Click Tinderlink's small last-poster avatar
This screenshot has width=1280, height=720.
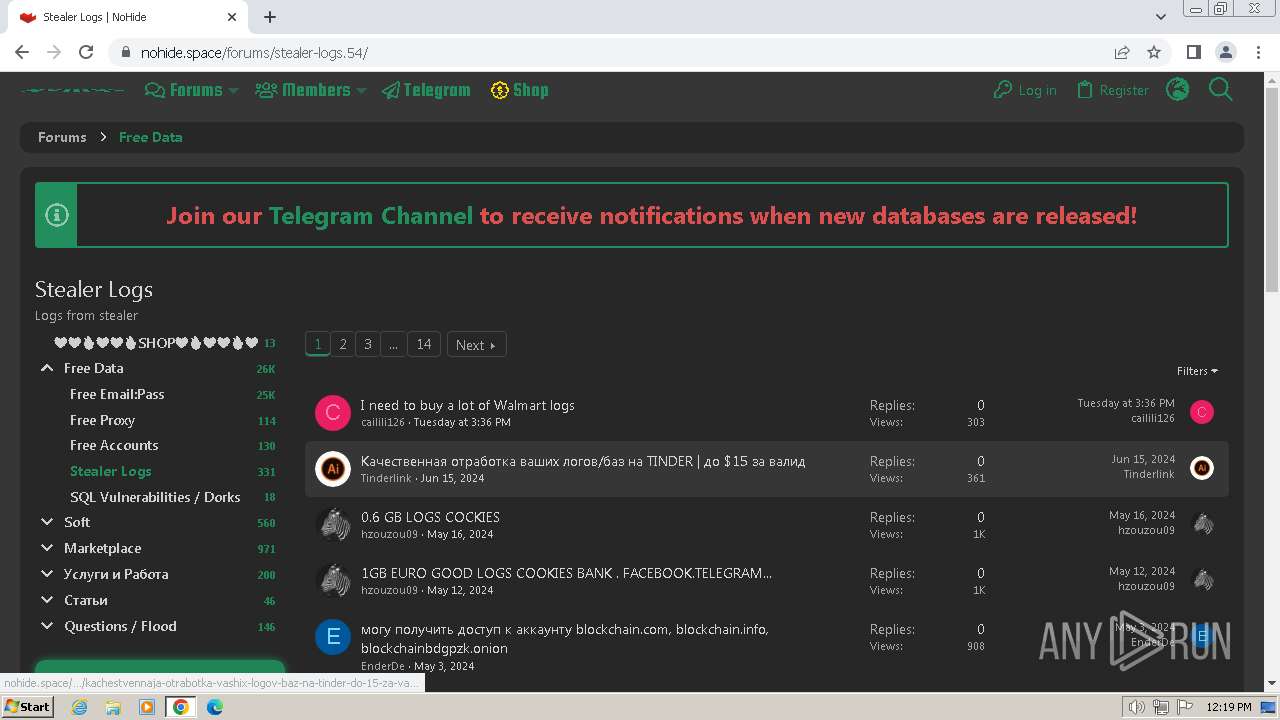pos(1202,468)
